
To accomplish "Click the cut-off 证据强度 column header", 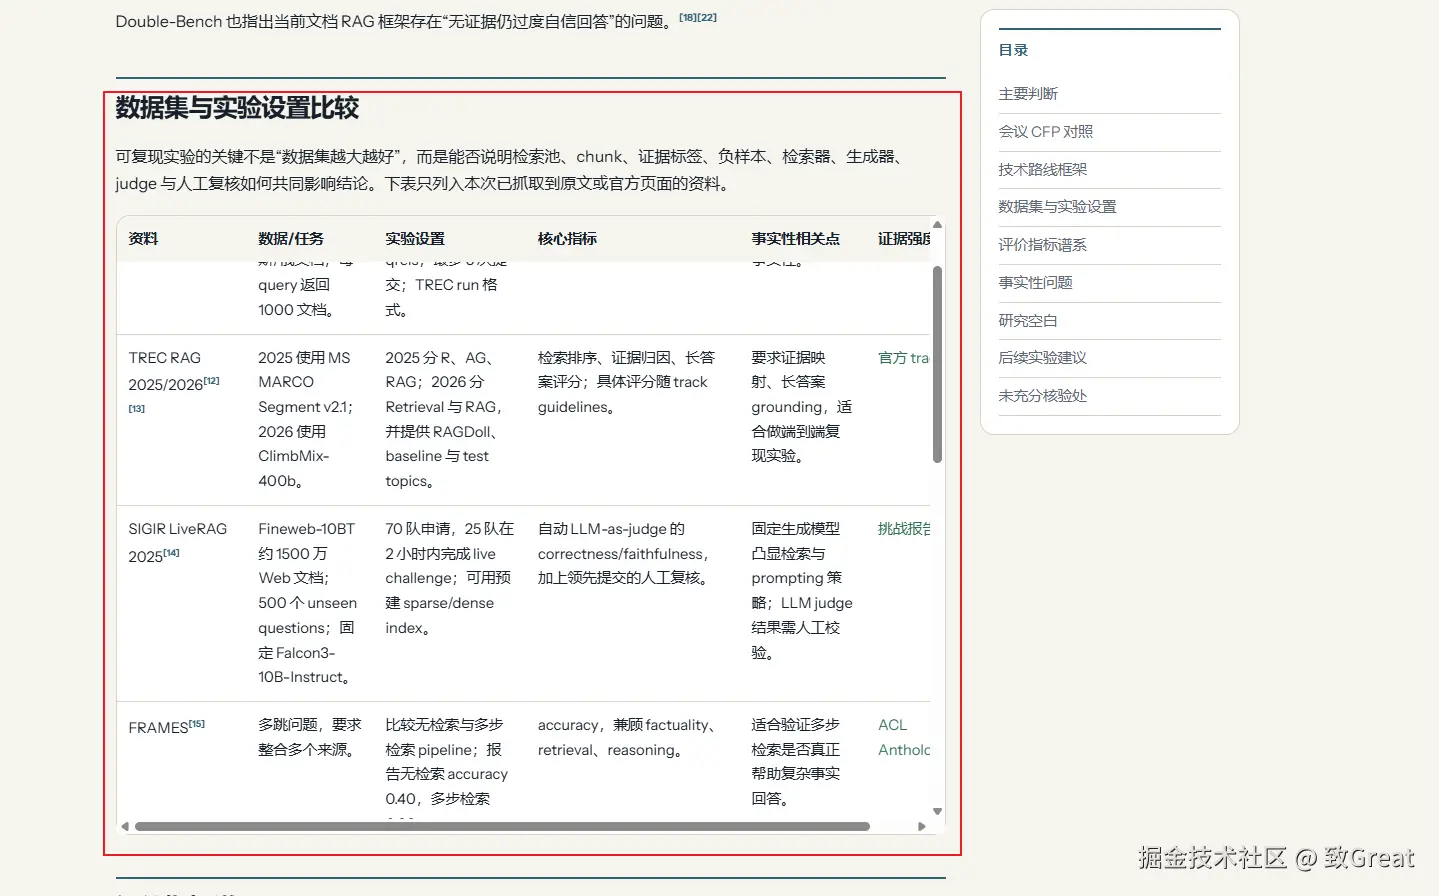I will point(904,239).
